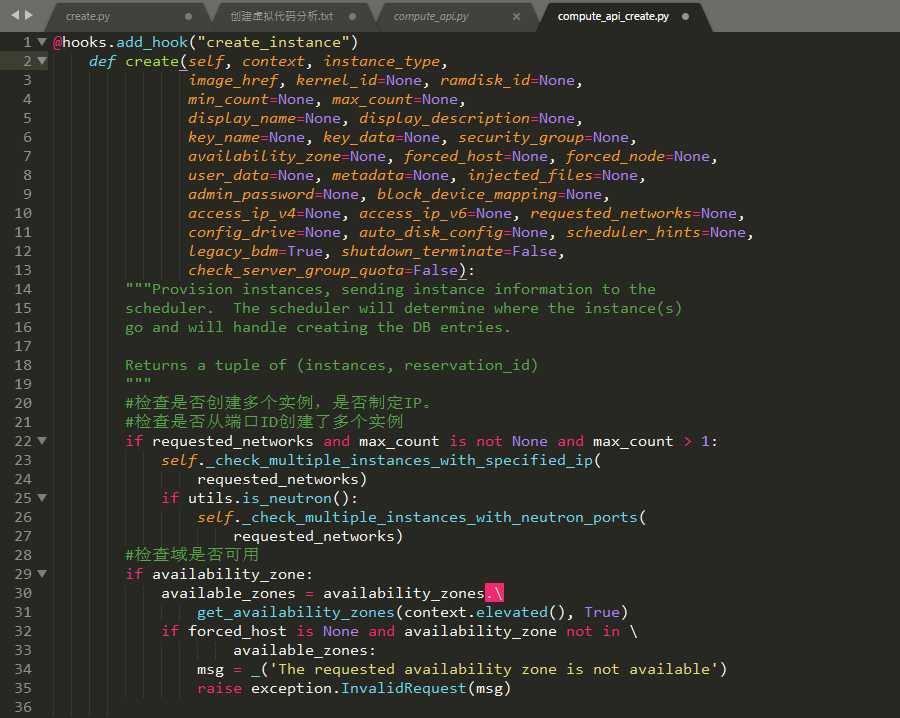Fold the if block at line 22
The width and height of the screenshot is (900, 718).
(x=42, y=440)
